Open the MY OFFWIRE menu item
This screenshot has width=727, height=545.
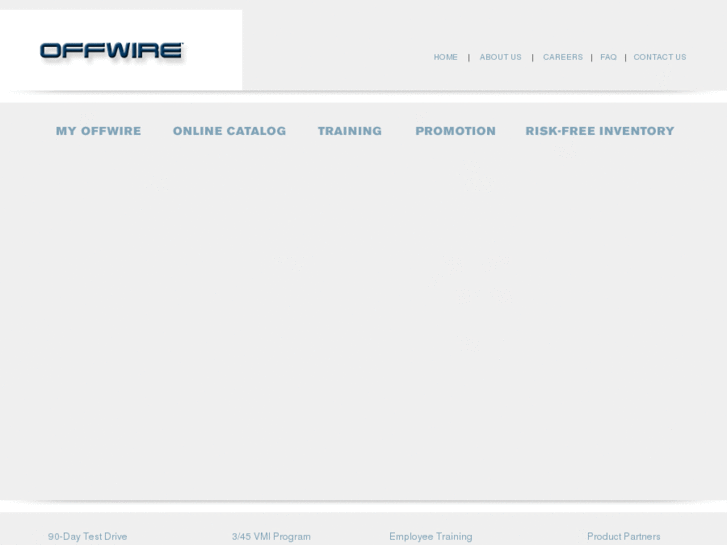(98, 131)
